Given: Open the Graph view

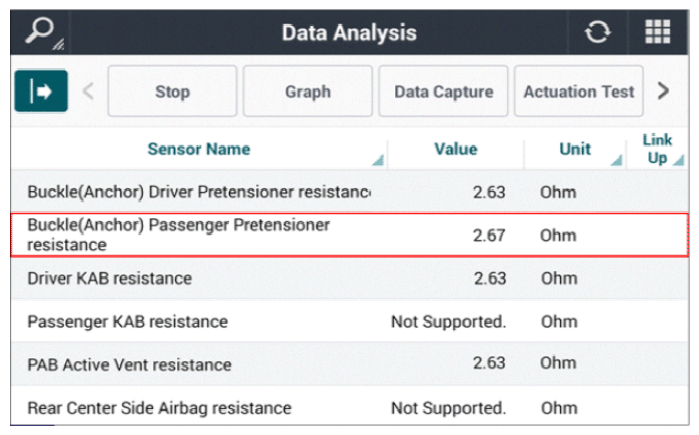Looking at the screenshot, I should 308,91.
